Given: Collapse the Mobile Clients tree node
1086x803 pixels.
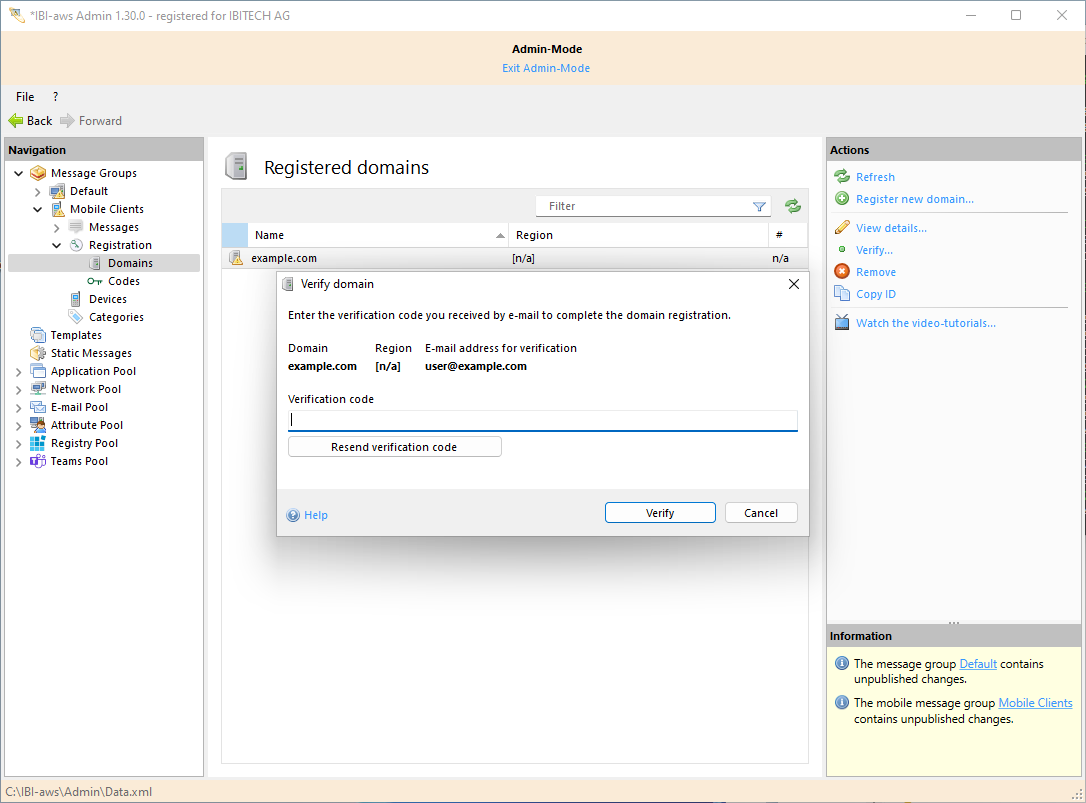Looking at the screenshot, I should 38,210.
